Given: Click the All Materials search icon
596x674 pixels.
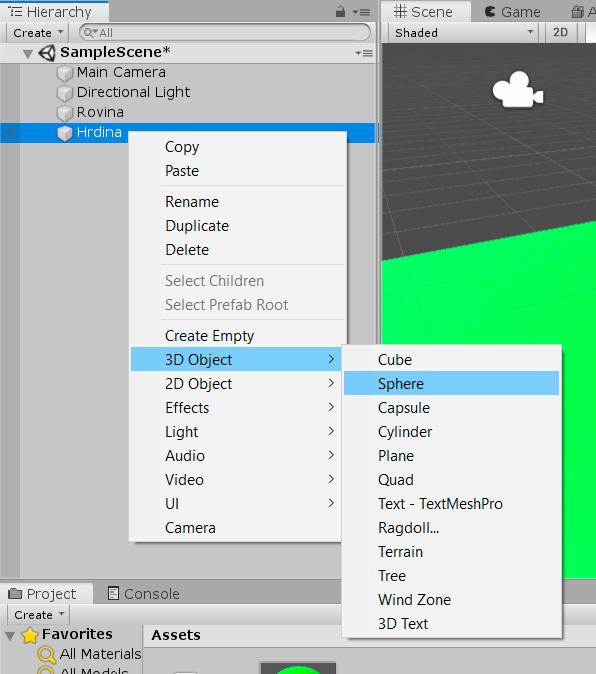Looking at the screenshot, I should click(x=46, y=654).
